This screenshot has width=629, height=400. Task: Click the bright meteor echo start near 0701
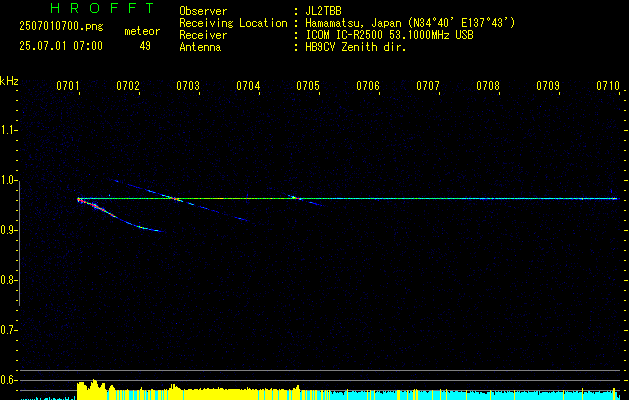coord(81,200)
